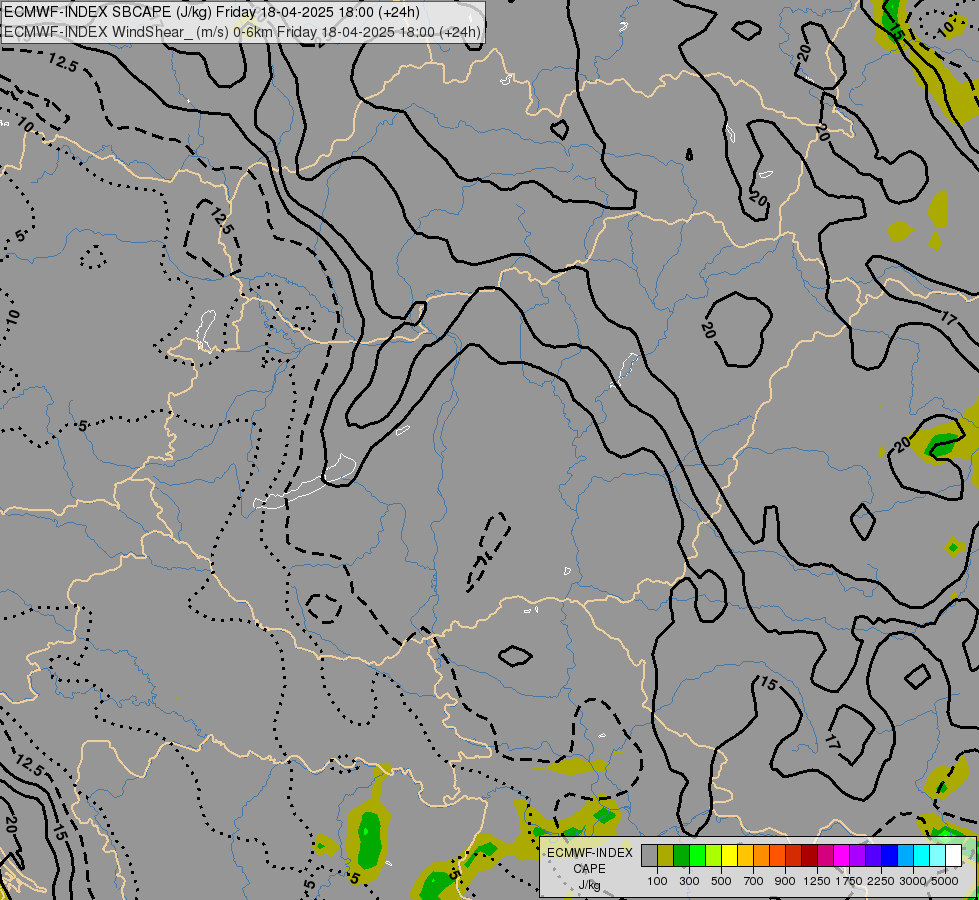Click the pure blue legend swatch

pyautogui.click(x=890, y=856)
